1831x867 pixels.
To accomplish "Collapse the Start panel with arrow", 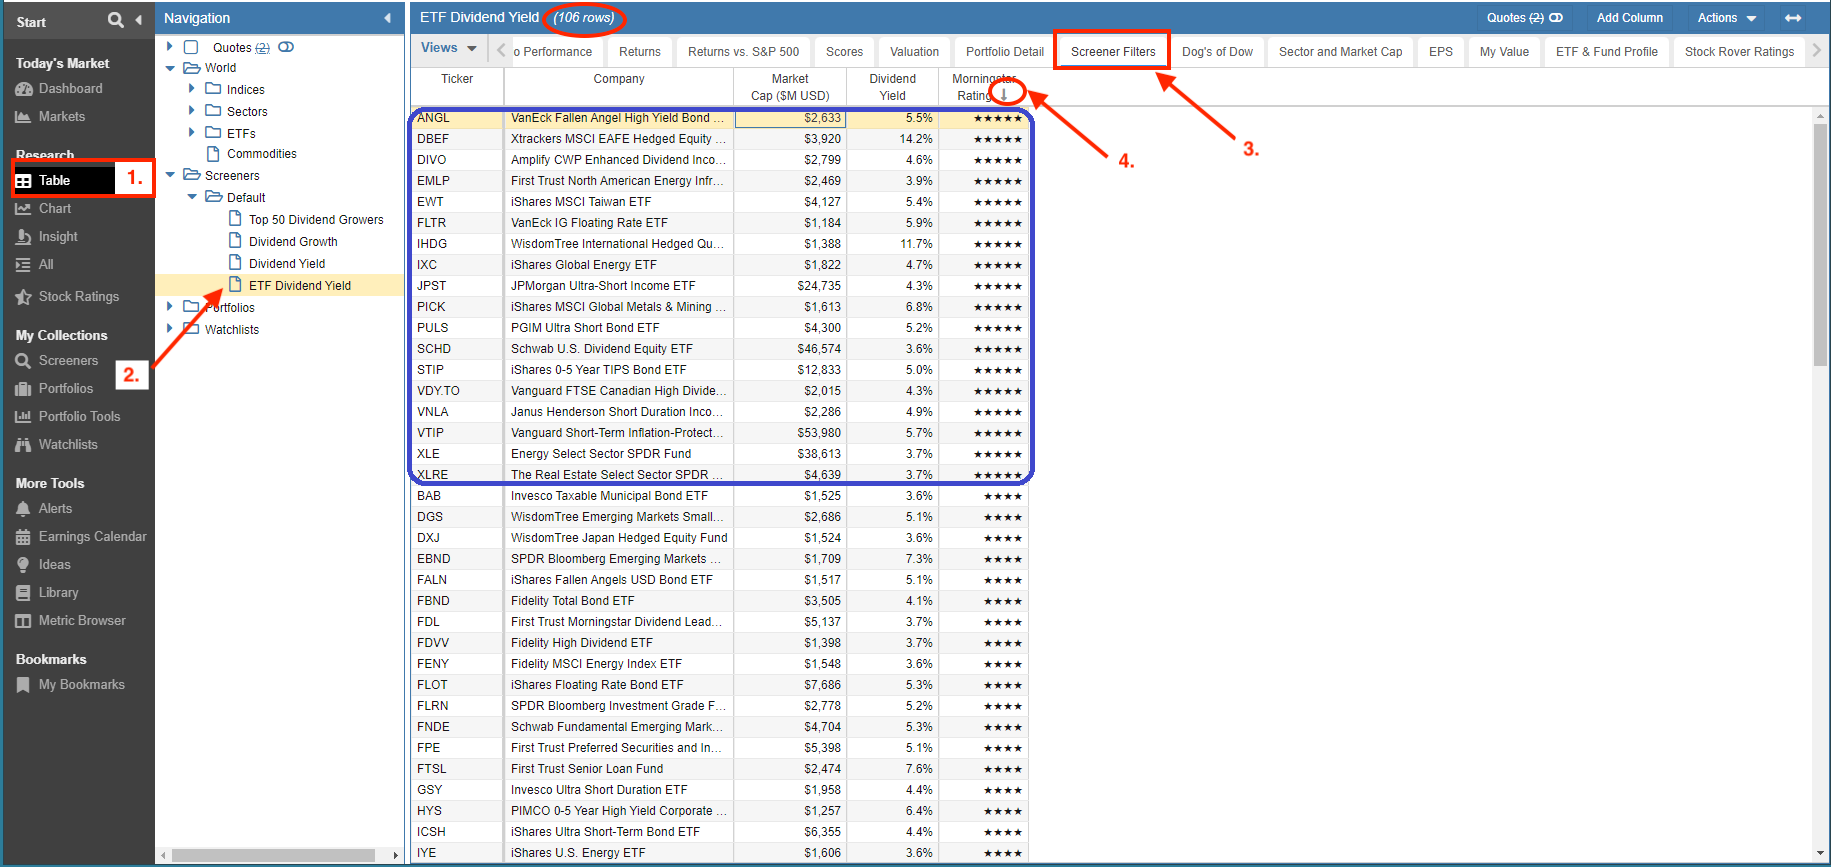I will click(x=139, y=20).
